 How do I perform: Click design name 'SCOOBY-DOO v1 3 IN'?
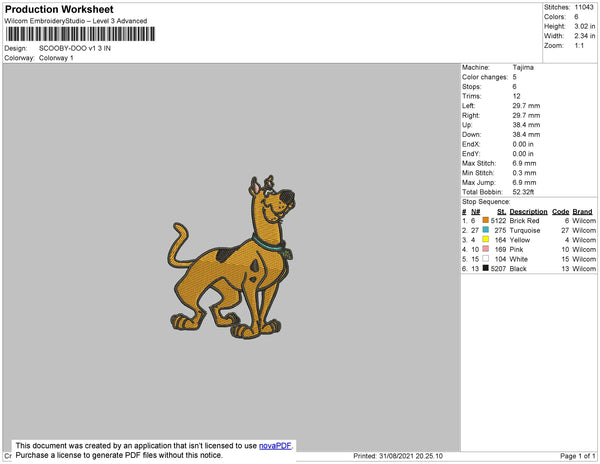pyautogui.click(x=75, y=48)
